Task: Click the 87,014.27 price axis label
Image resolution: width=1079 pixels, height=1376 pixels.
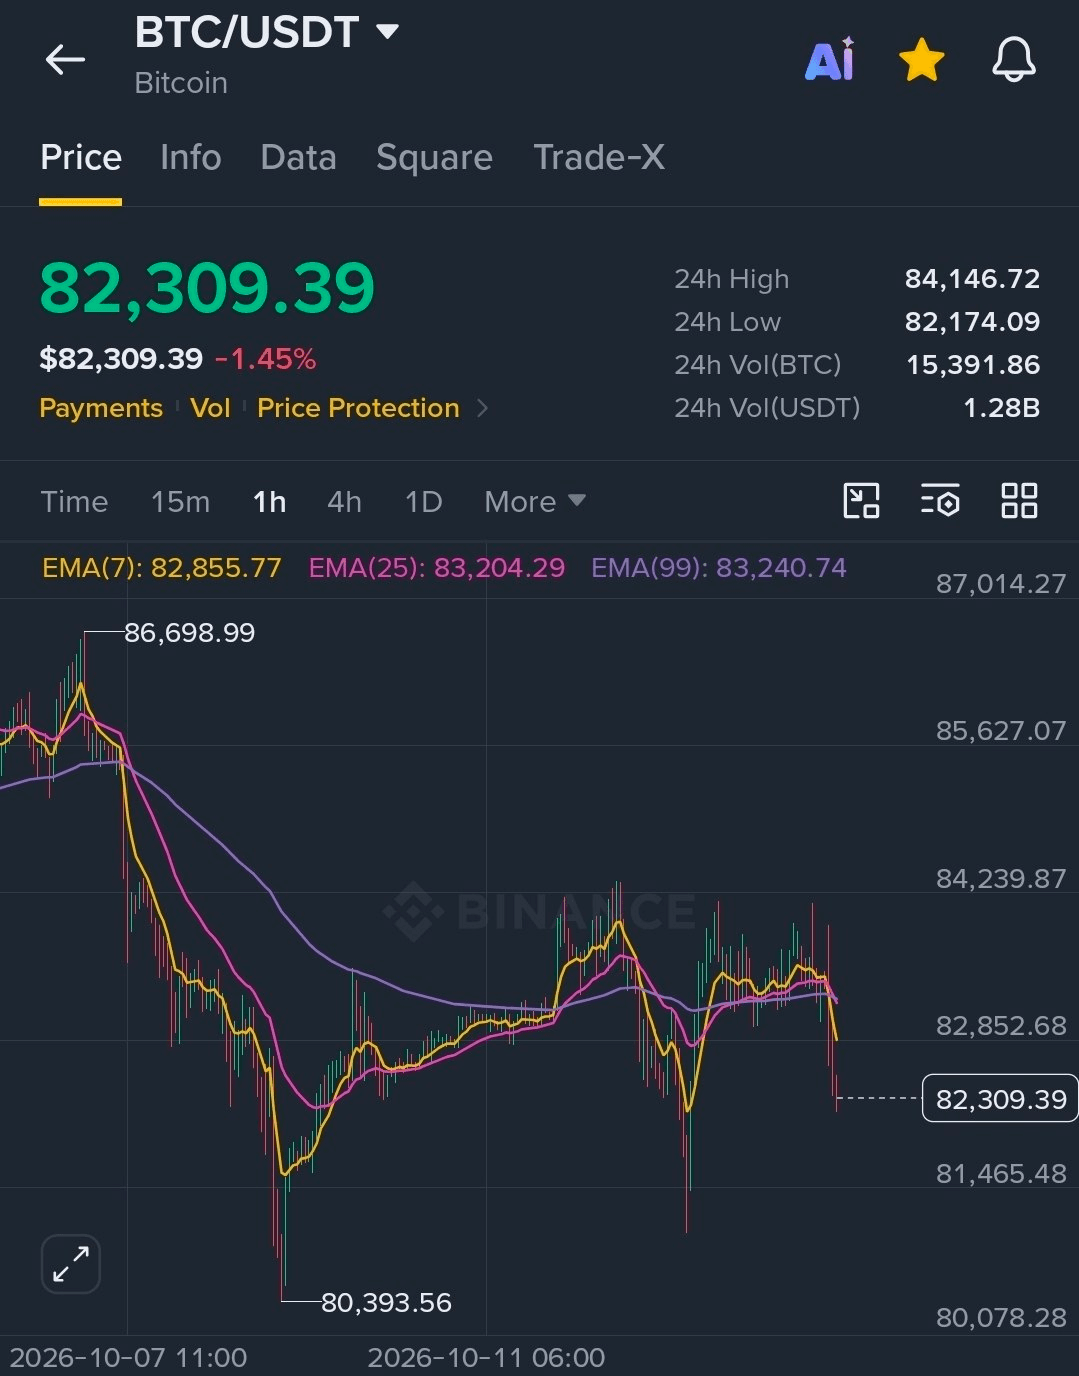Action: click(x=1001, y=584)
